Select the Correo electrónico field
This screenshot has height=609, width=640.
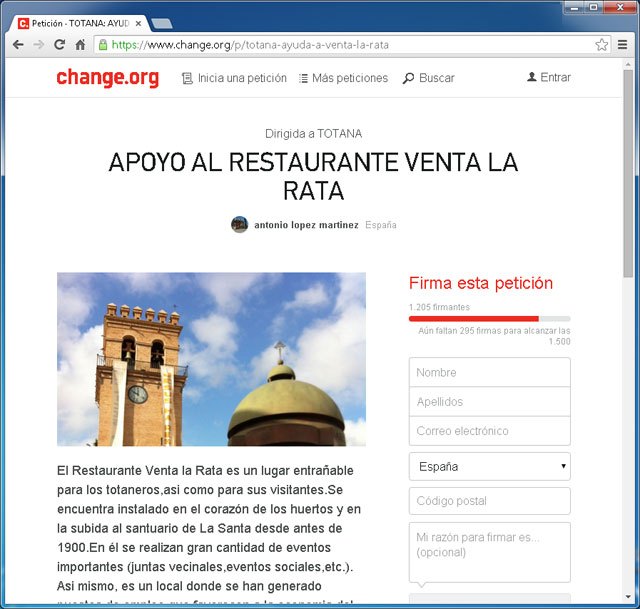(489, 431)
